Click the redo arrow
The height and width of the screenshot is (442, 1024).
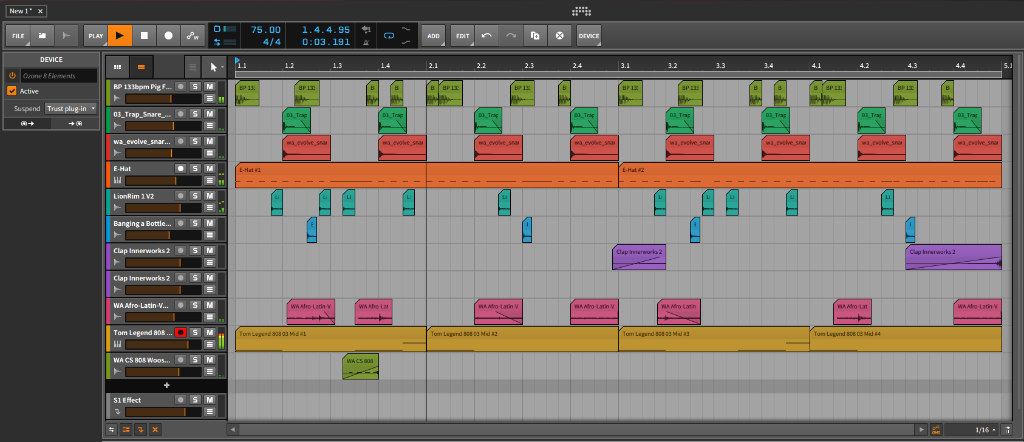pos(511,36)
